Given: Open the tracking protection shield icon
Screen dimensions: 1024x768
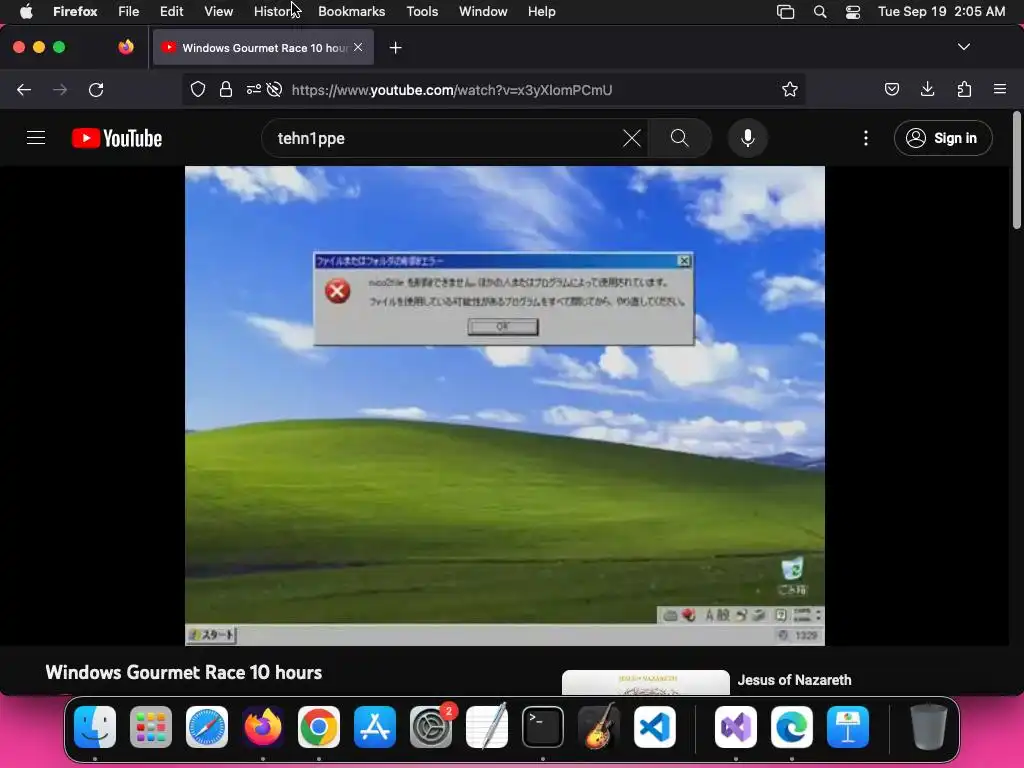Looking at the screenshot, I should tap(198, 89).
